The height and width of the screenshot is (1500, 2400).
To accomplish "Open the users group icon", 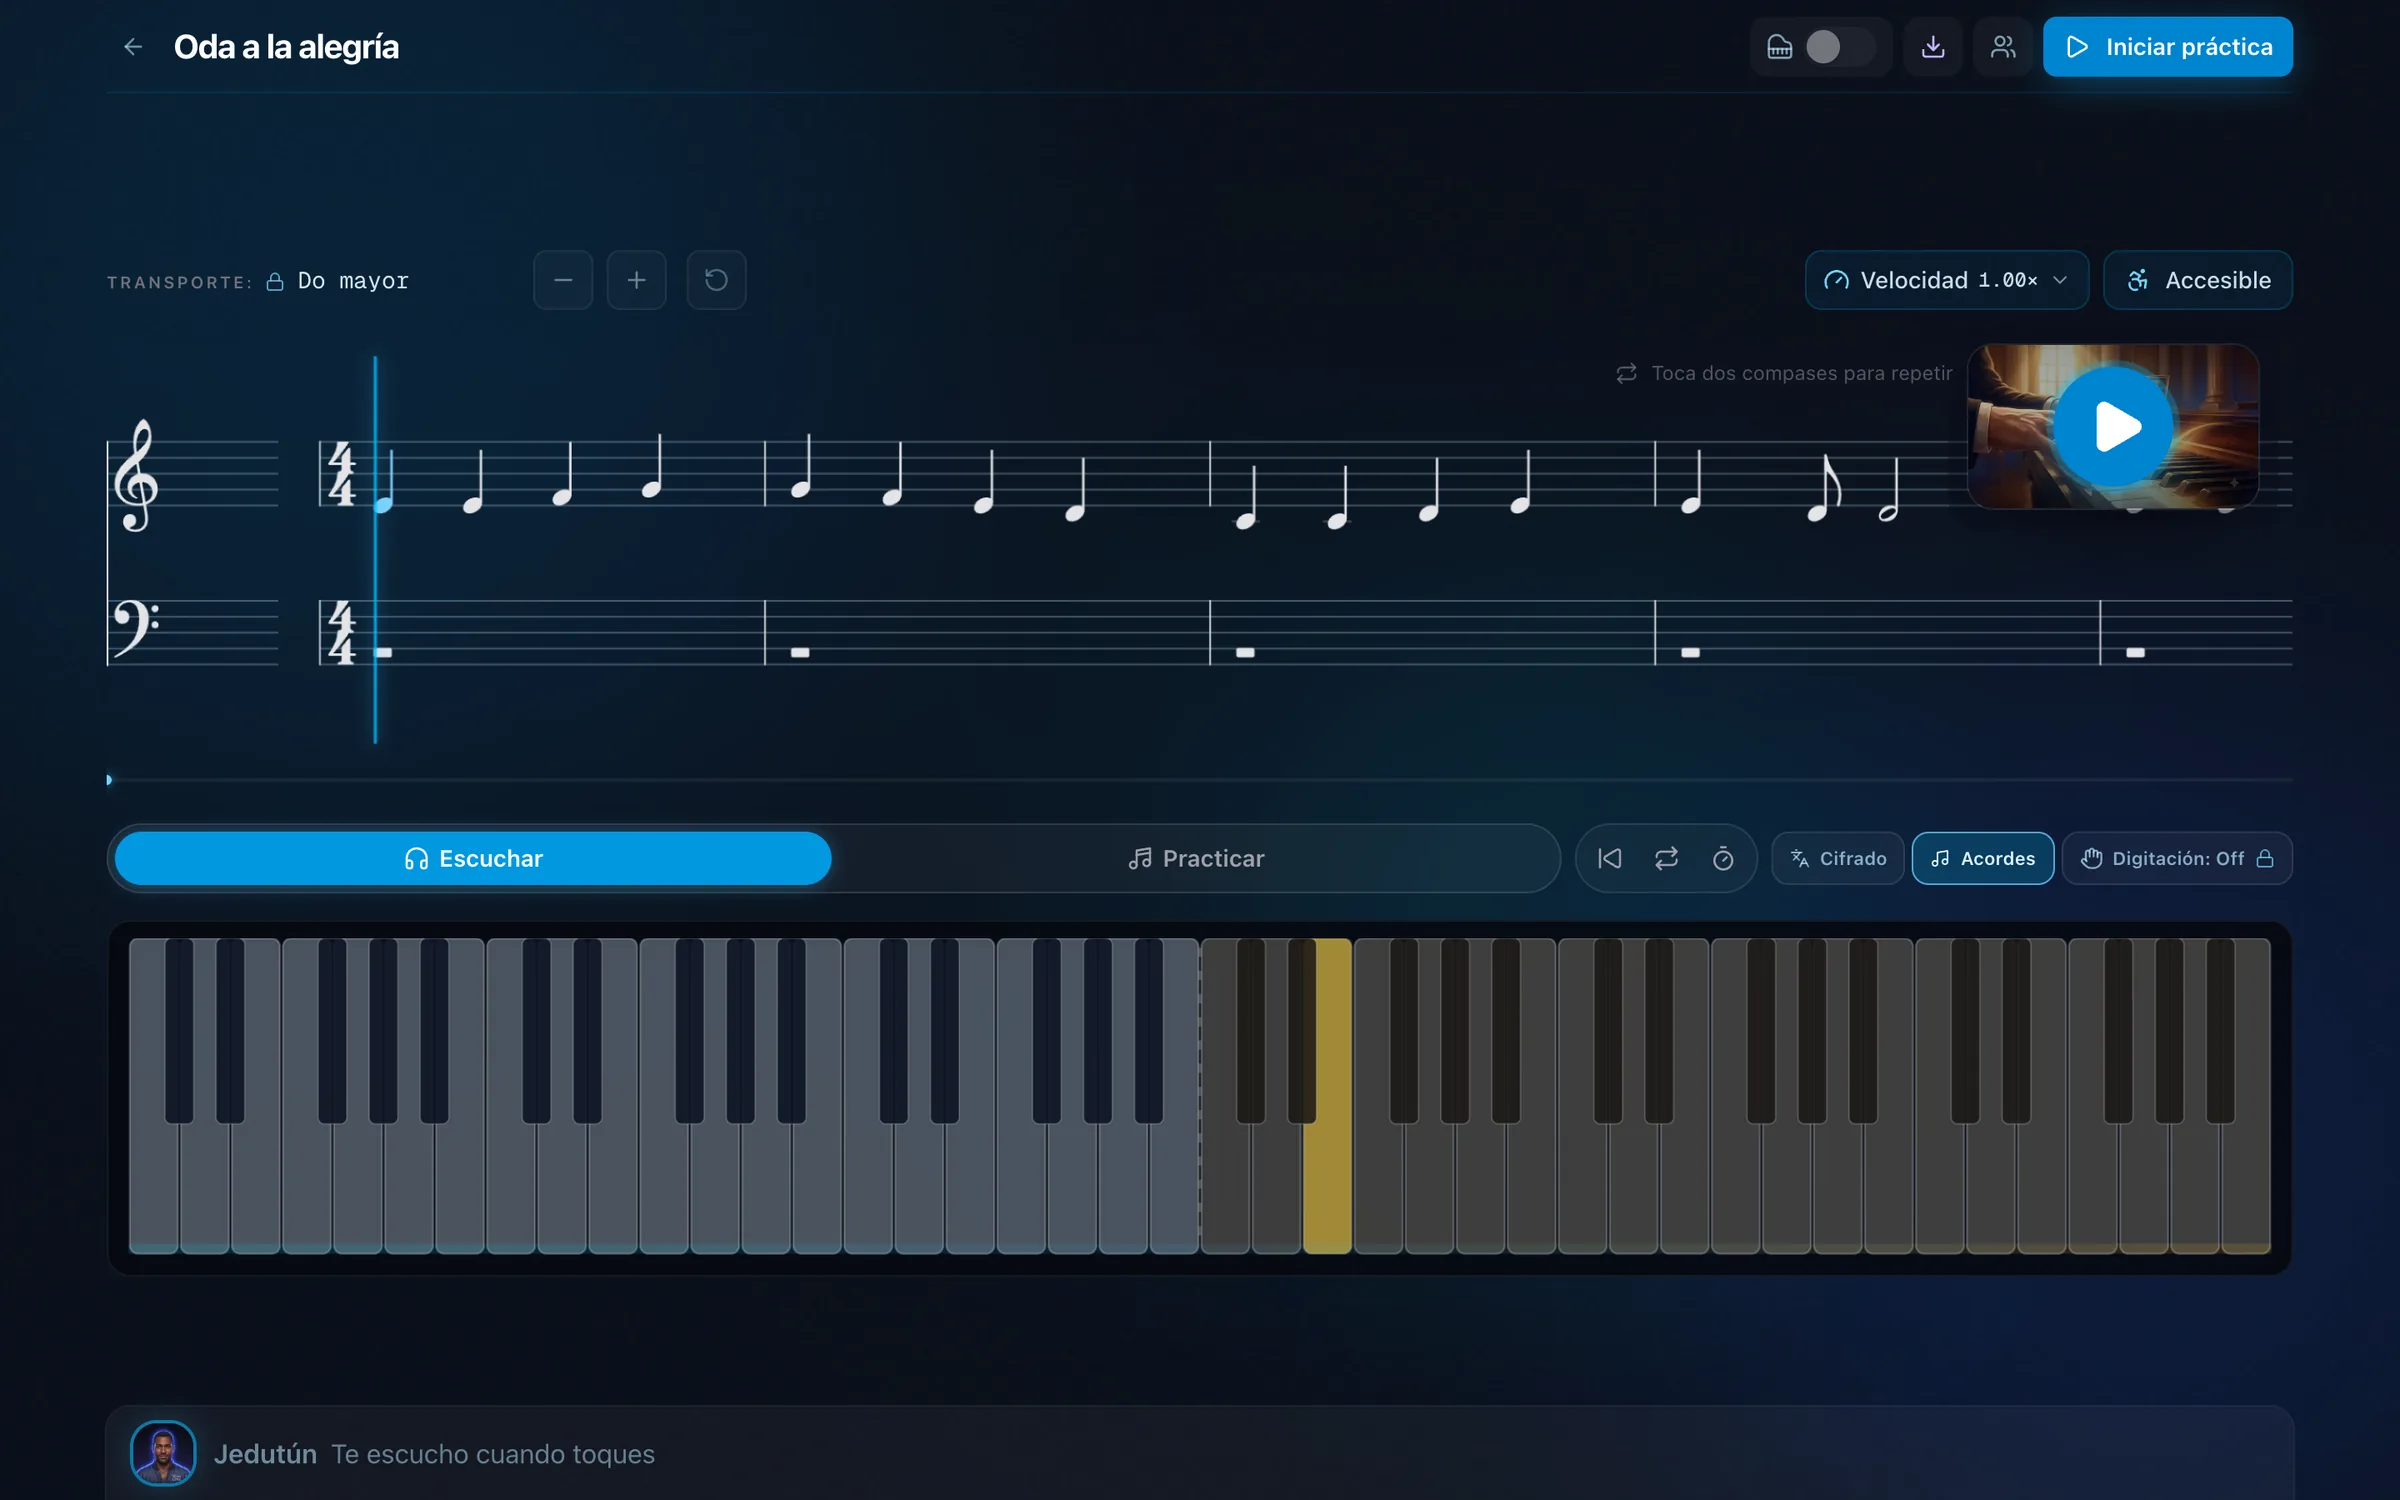I will point(2003,47).
